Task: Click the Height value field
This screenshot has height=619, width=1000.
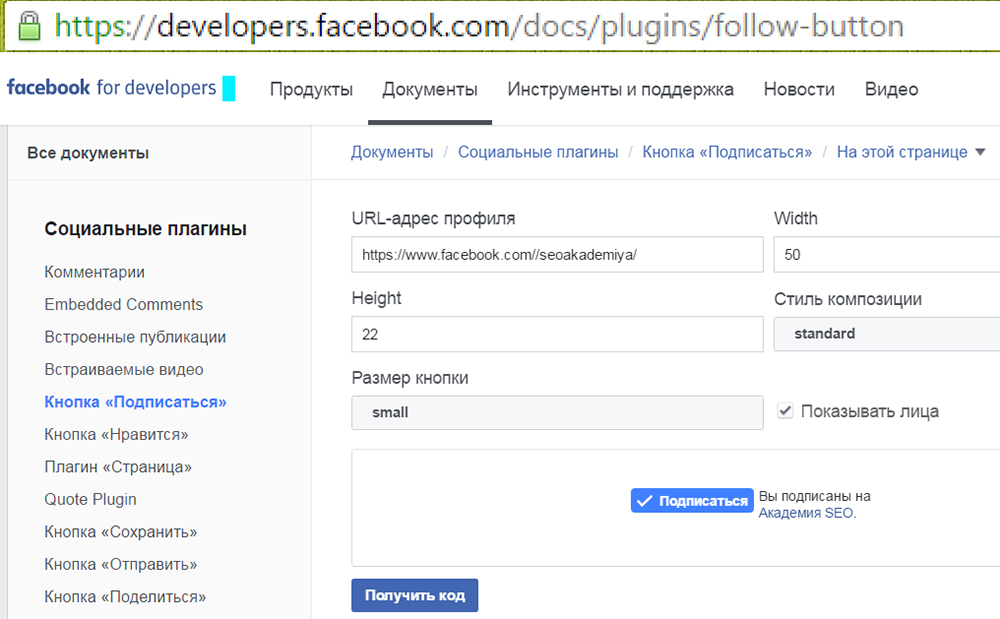Action: (556, 334)
